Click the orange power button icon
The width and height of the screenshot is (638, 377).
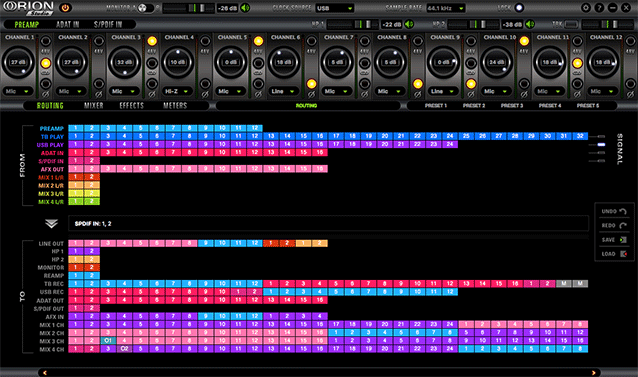click(x=65, y=8)
